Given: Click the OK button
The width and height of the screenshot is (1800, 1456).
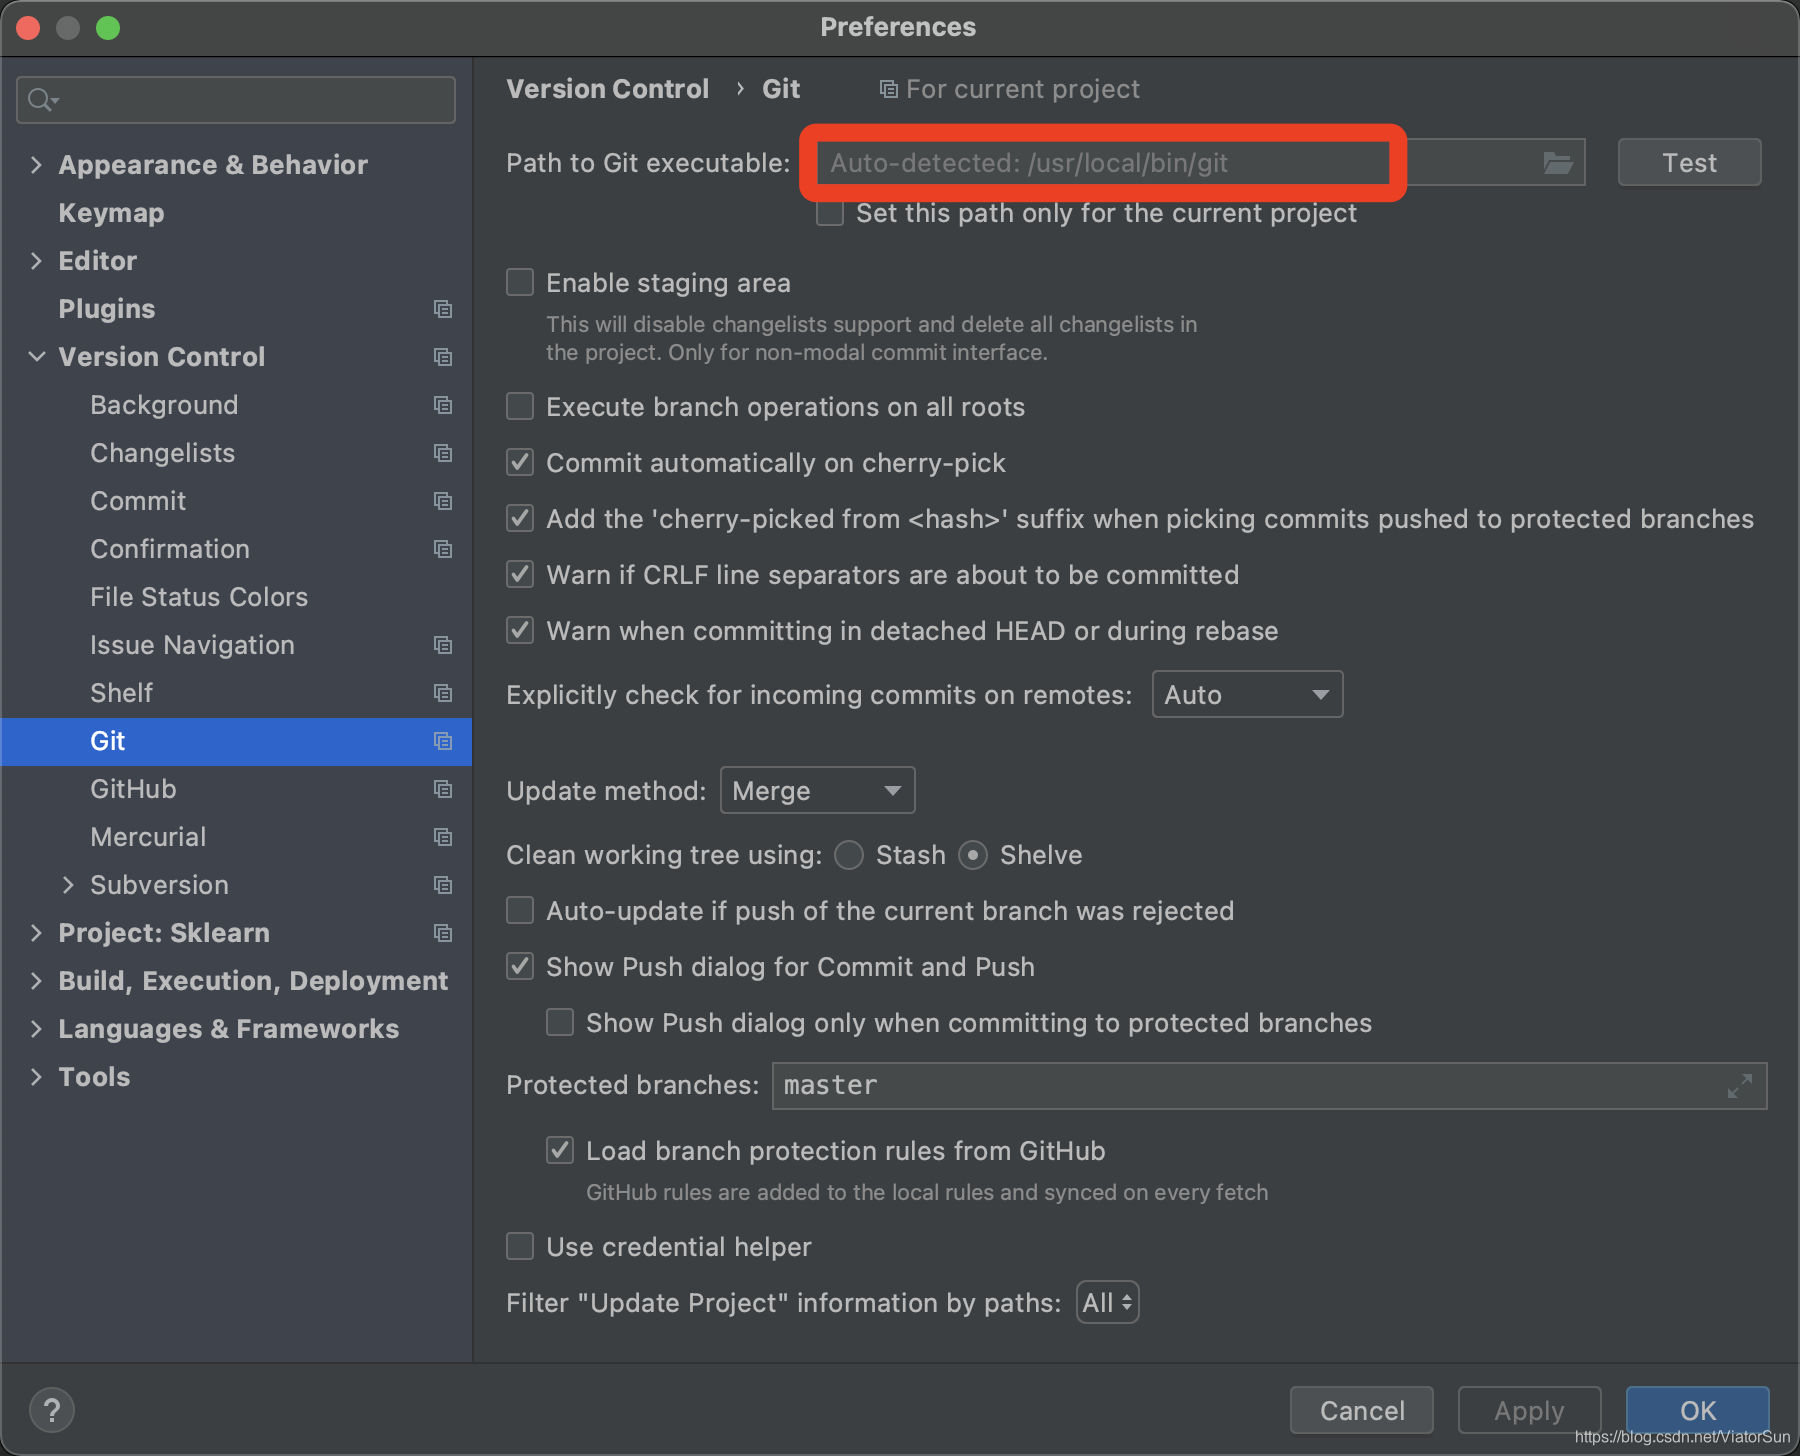Looking at the screenshot, I should point(1697,1410).
